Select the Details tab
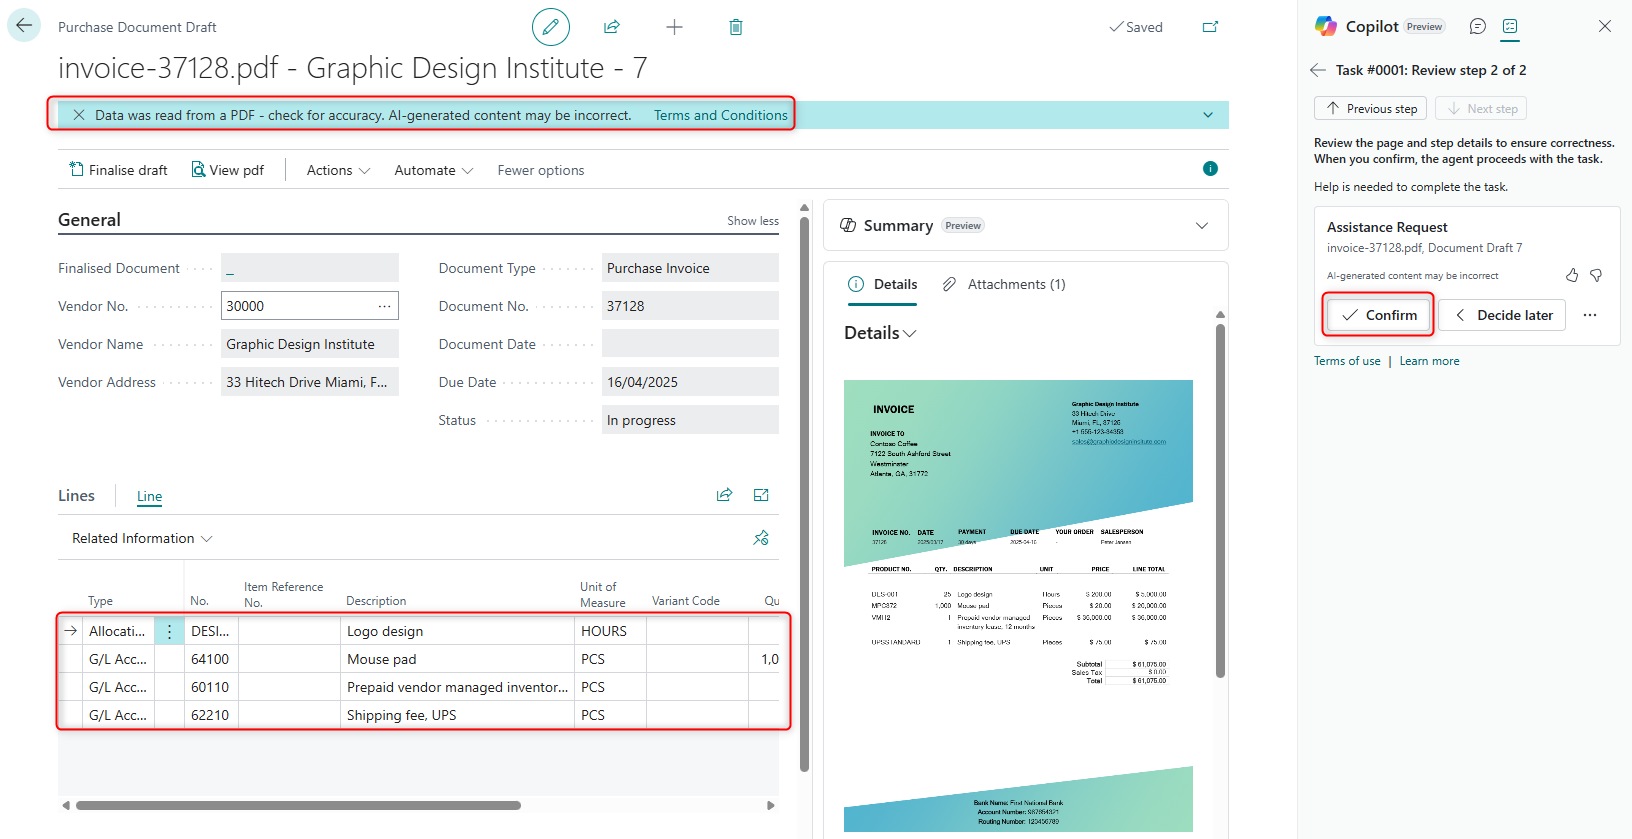 click(883, 284)
